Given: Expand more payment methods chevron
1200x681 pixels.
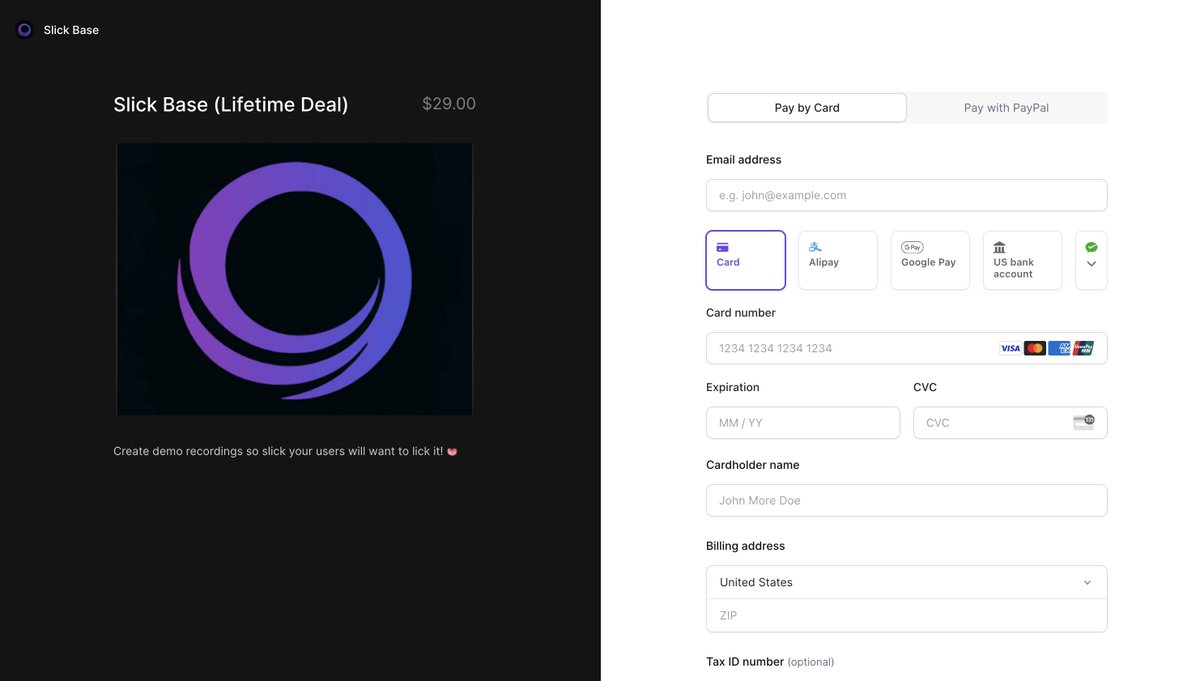Looking at the screenshot, I should (1091, 264).
